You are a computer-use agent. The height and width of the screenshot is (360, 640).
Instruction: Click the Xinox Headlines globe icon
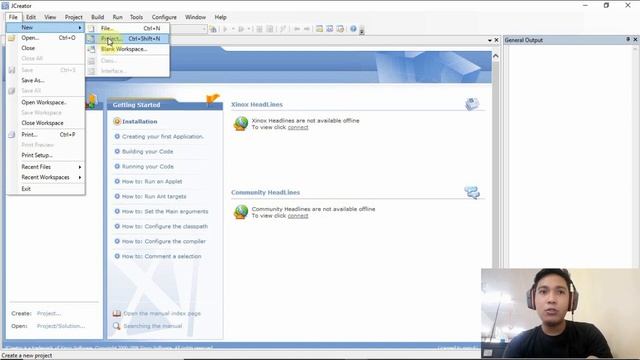(241, 123)
